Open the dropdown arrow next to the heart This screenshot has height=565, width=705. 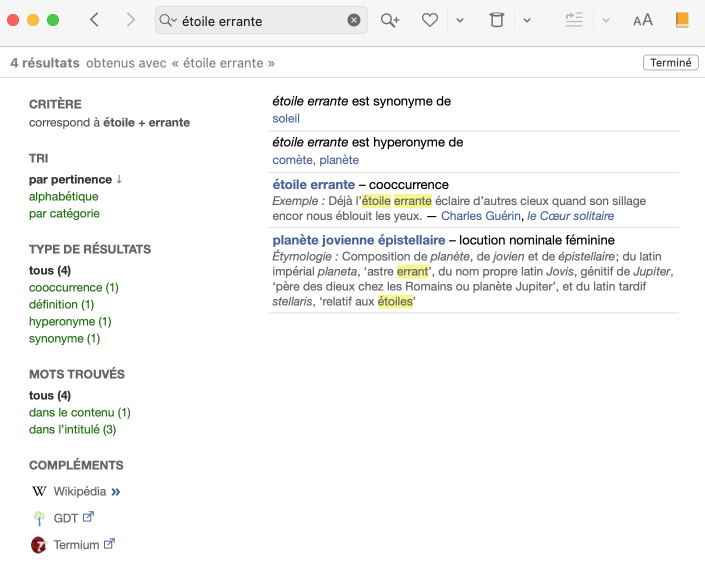point(459,20)
